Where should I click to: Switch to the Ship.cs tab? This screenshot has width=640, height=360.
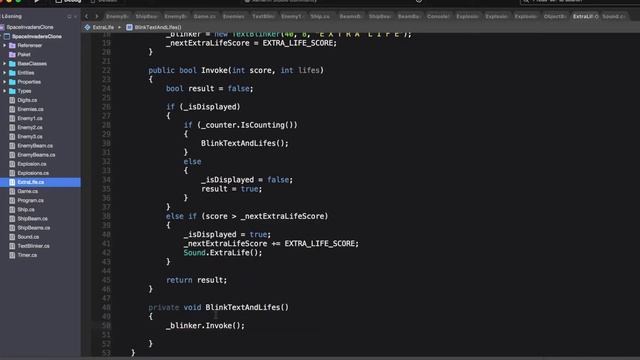320,16
